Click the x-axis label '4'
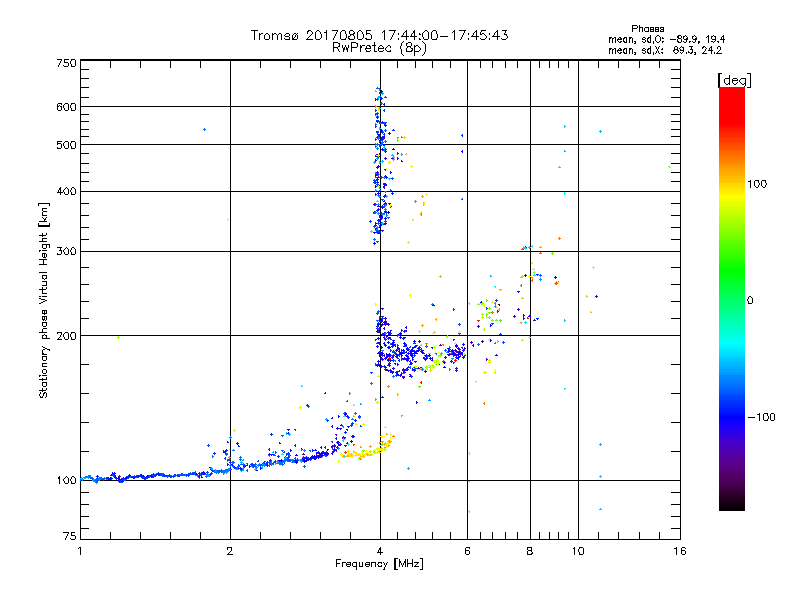The image size is (800, 600). (x=380, y=551)
